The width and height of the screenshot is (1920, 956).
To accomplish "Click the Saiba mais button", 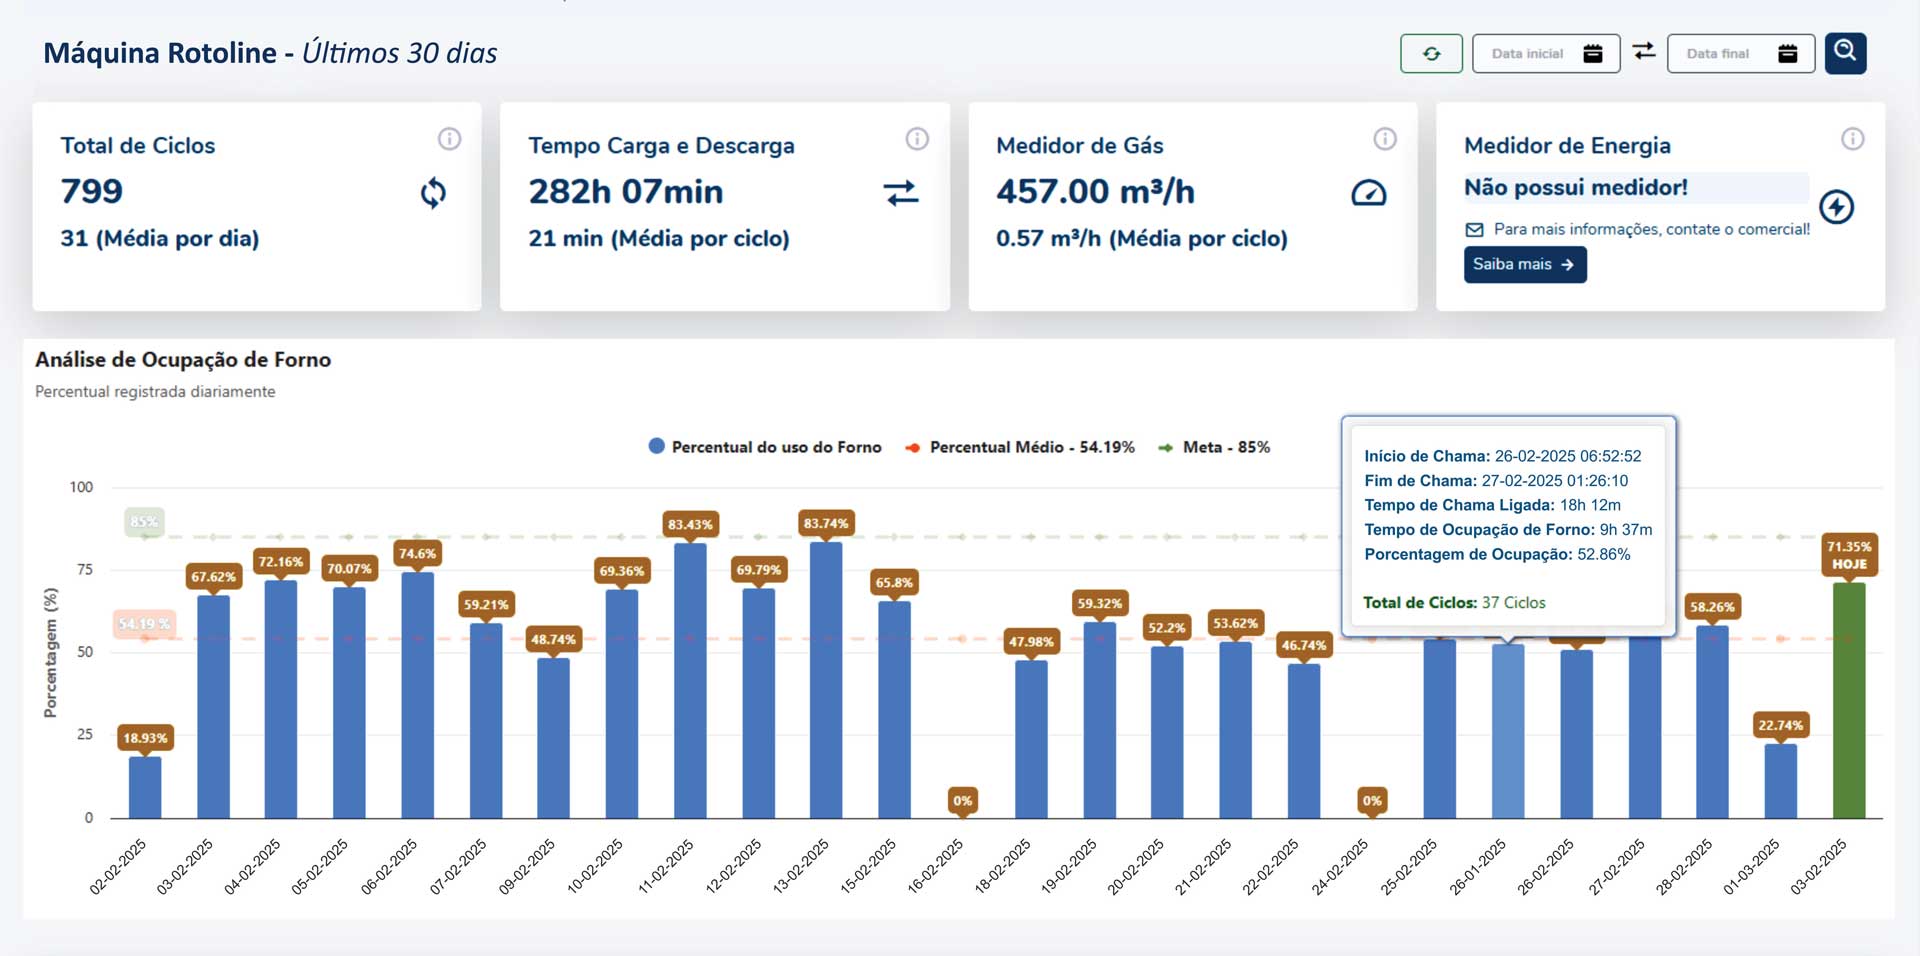I will coord(1525,264).
